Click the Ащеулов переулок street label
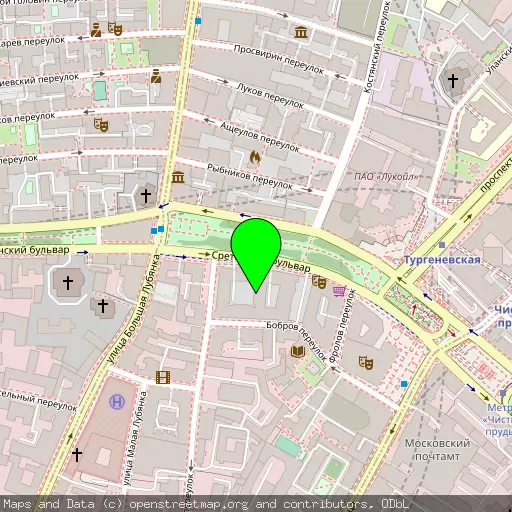Screen dimensions: 512x512 [x=260, y=137]
